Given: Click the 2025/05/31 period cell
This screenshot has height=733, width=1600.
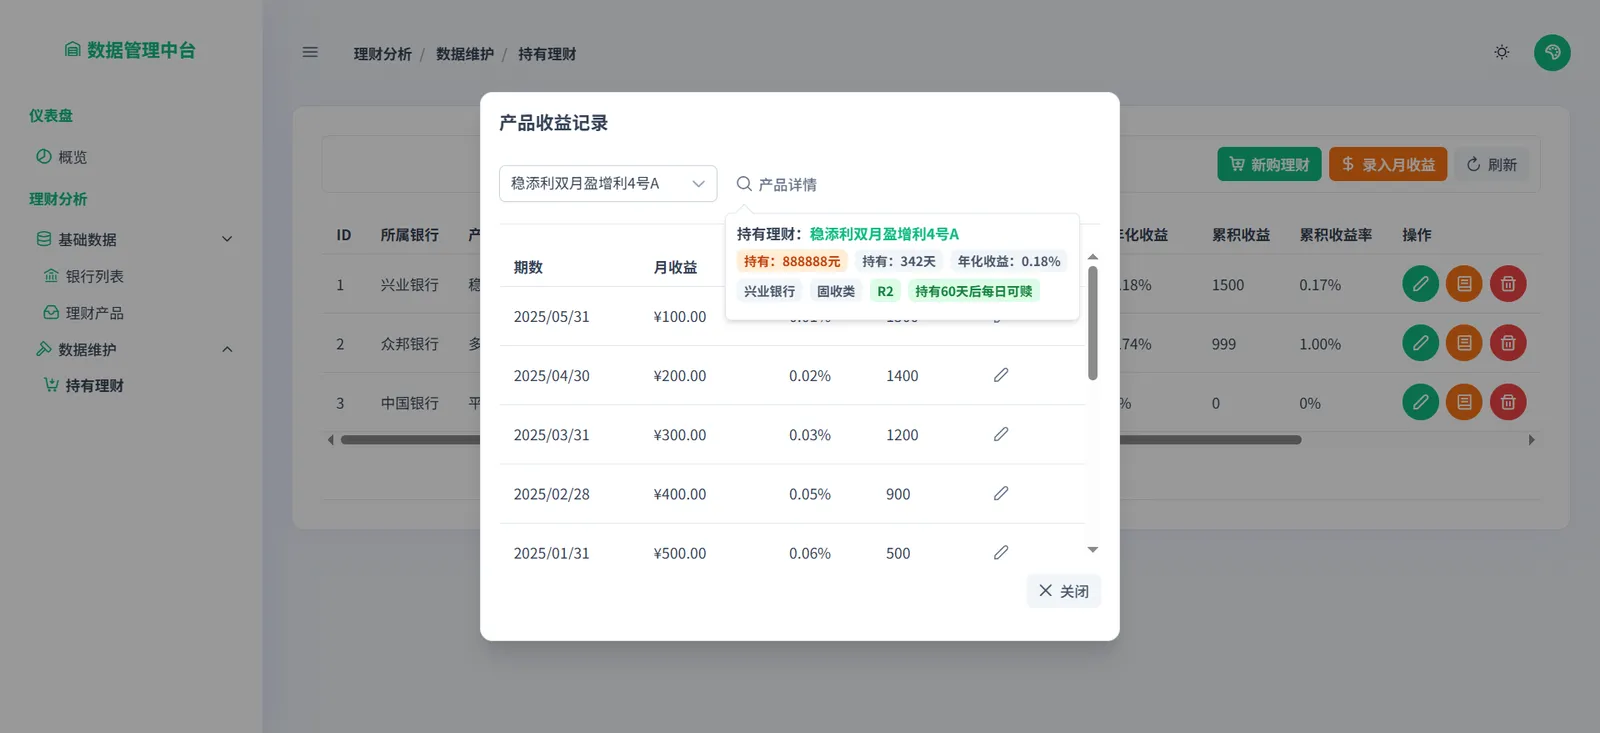Looking at the screenshot, I should 552,317.
